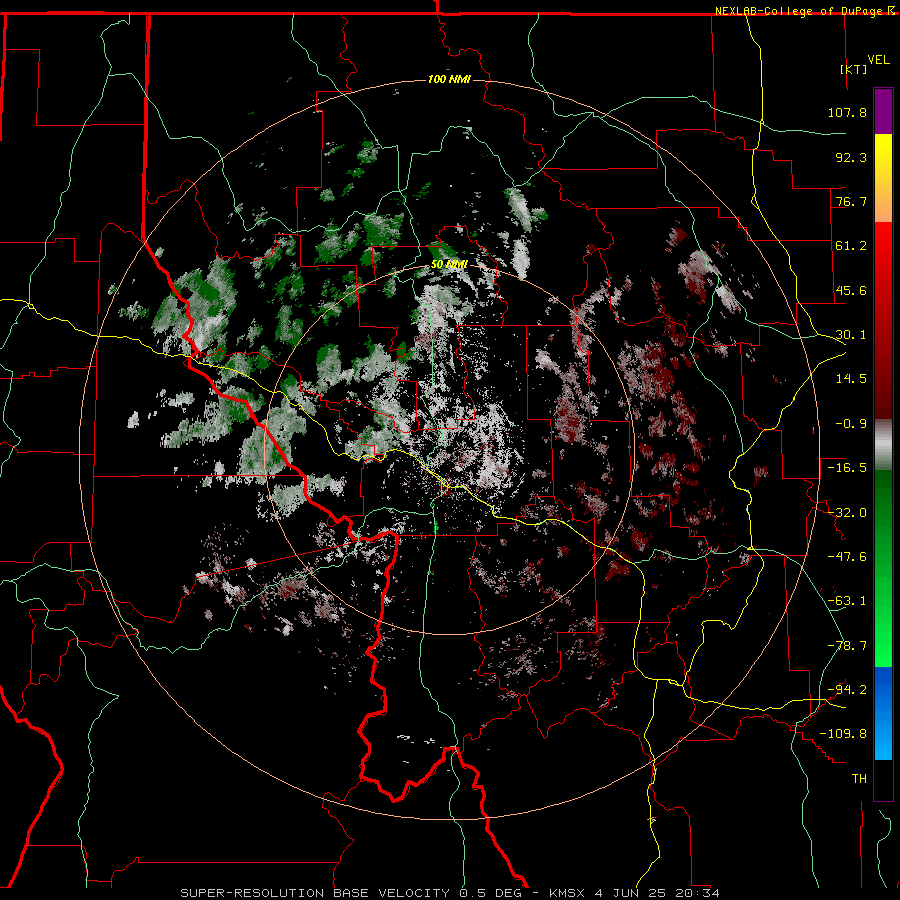
Task: Click the -47.6 velocity scale value
Action: click(847, 557)
